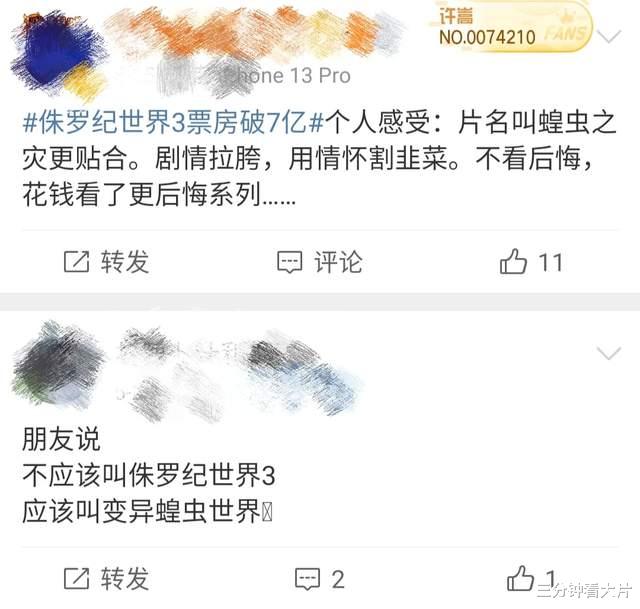Image resolution: width=640 pixels, height=609 pixels.
Task: Expand the second post's chevron menu
Action: click(x=609, y=353)
